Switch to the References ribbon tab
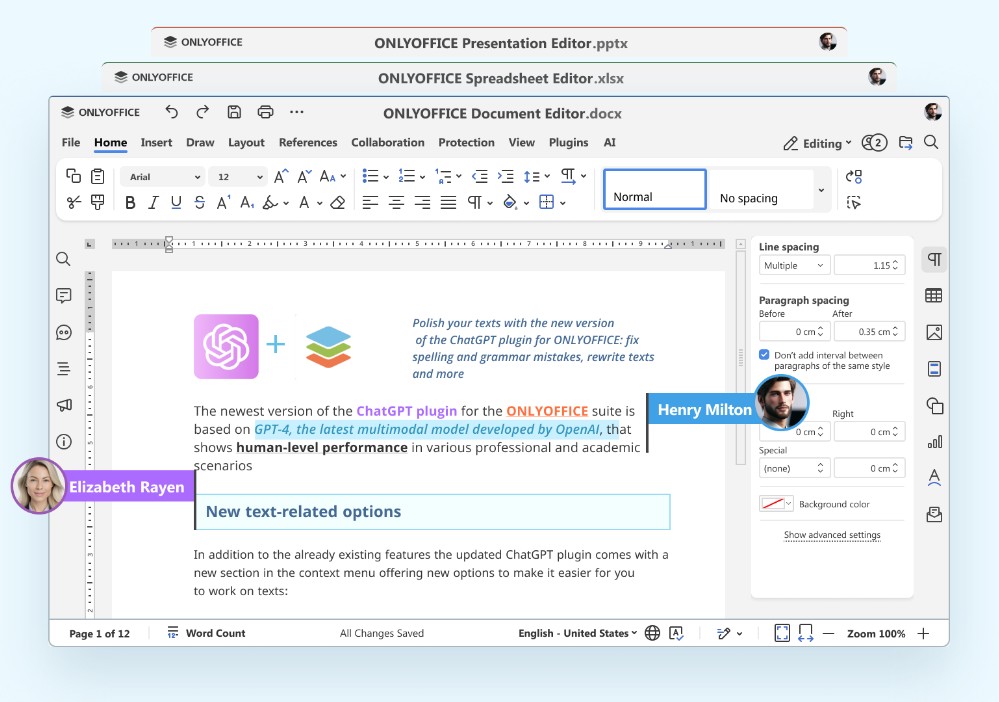Screen dimensions: 999x702 tap(308, 142)
